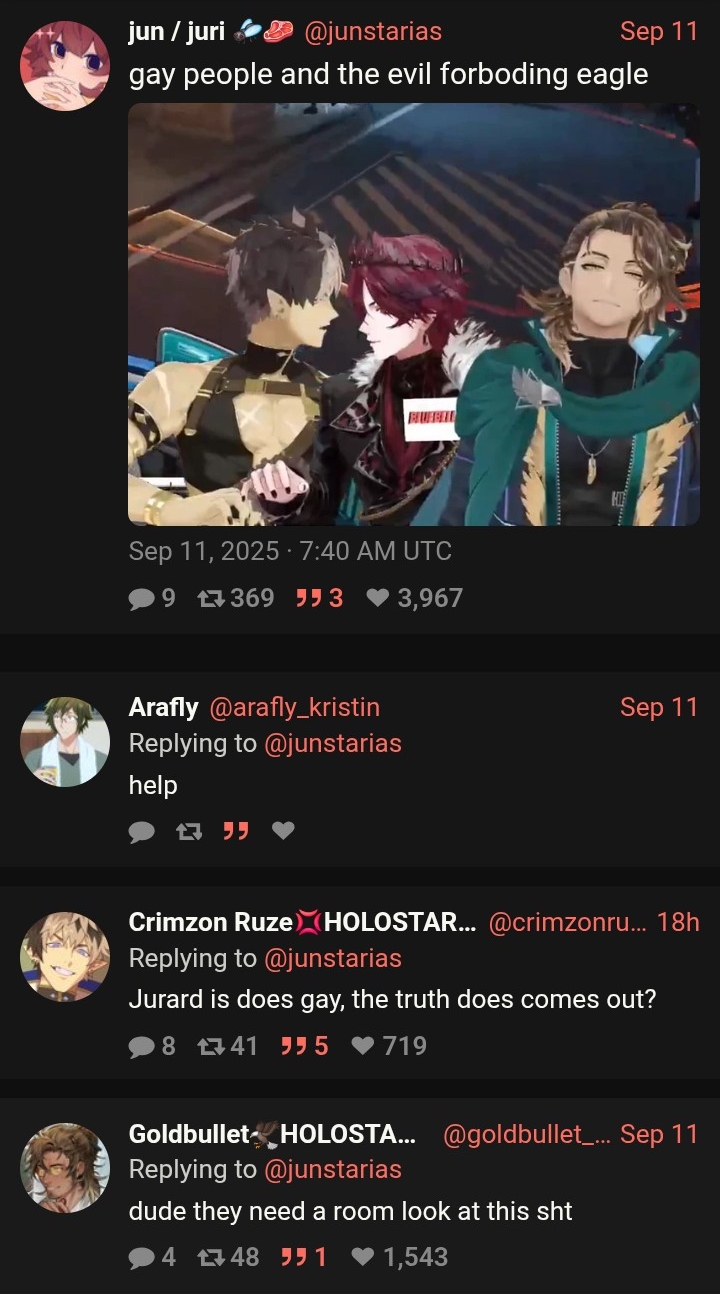Like Arafly's help reply
The height and width of the screenshot is (1294, 720).
click(x=284, y=831)
